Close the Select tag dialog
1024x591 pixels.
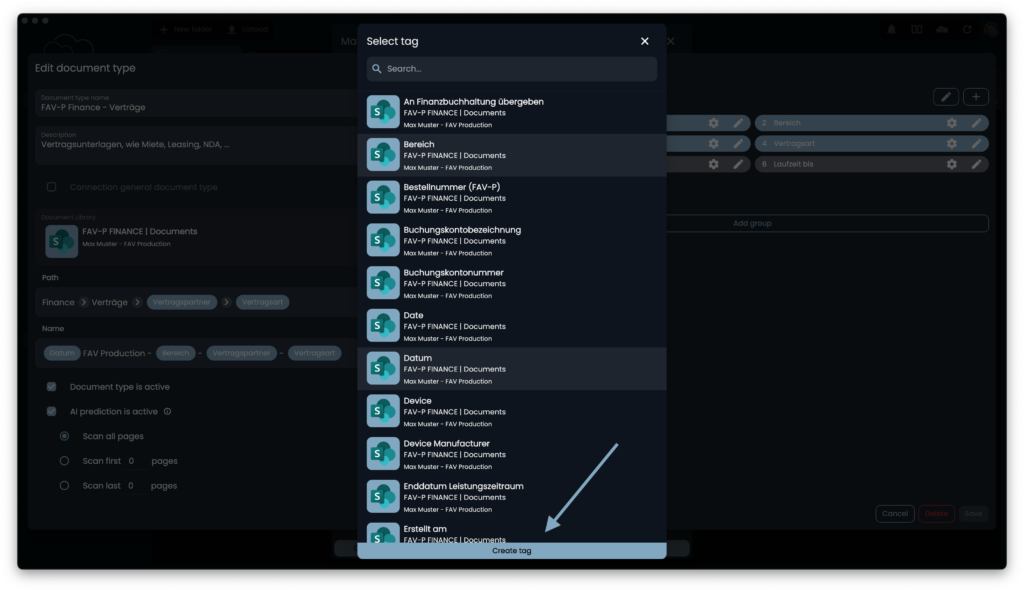click(645, 41)
